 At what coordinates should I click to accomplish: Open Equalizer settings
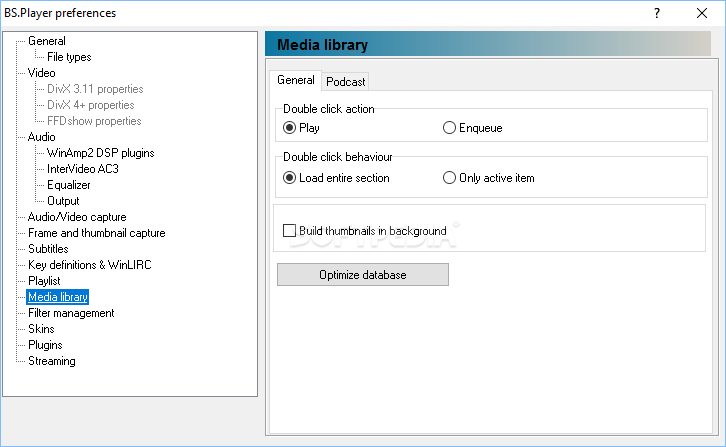pyautogui.click(x=69, y=185)
